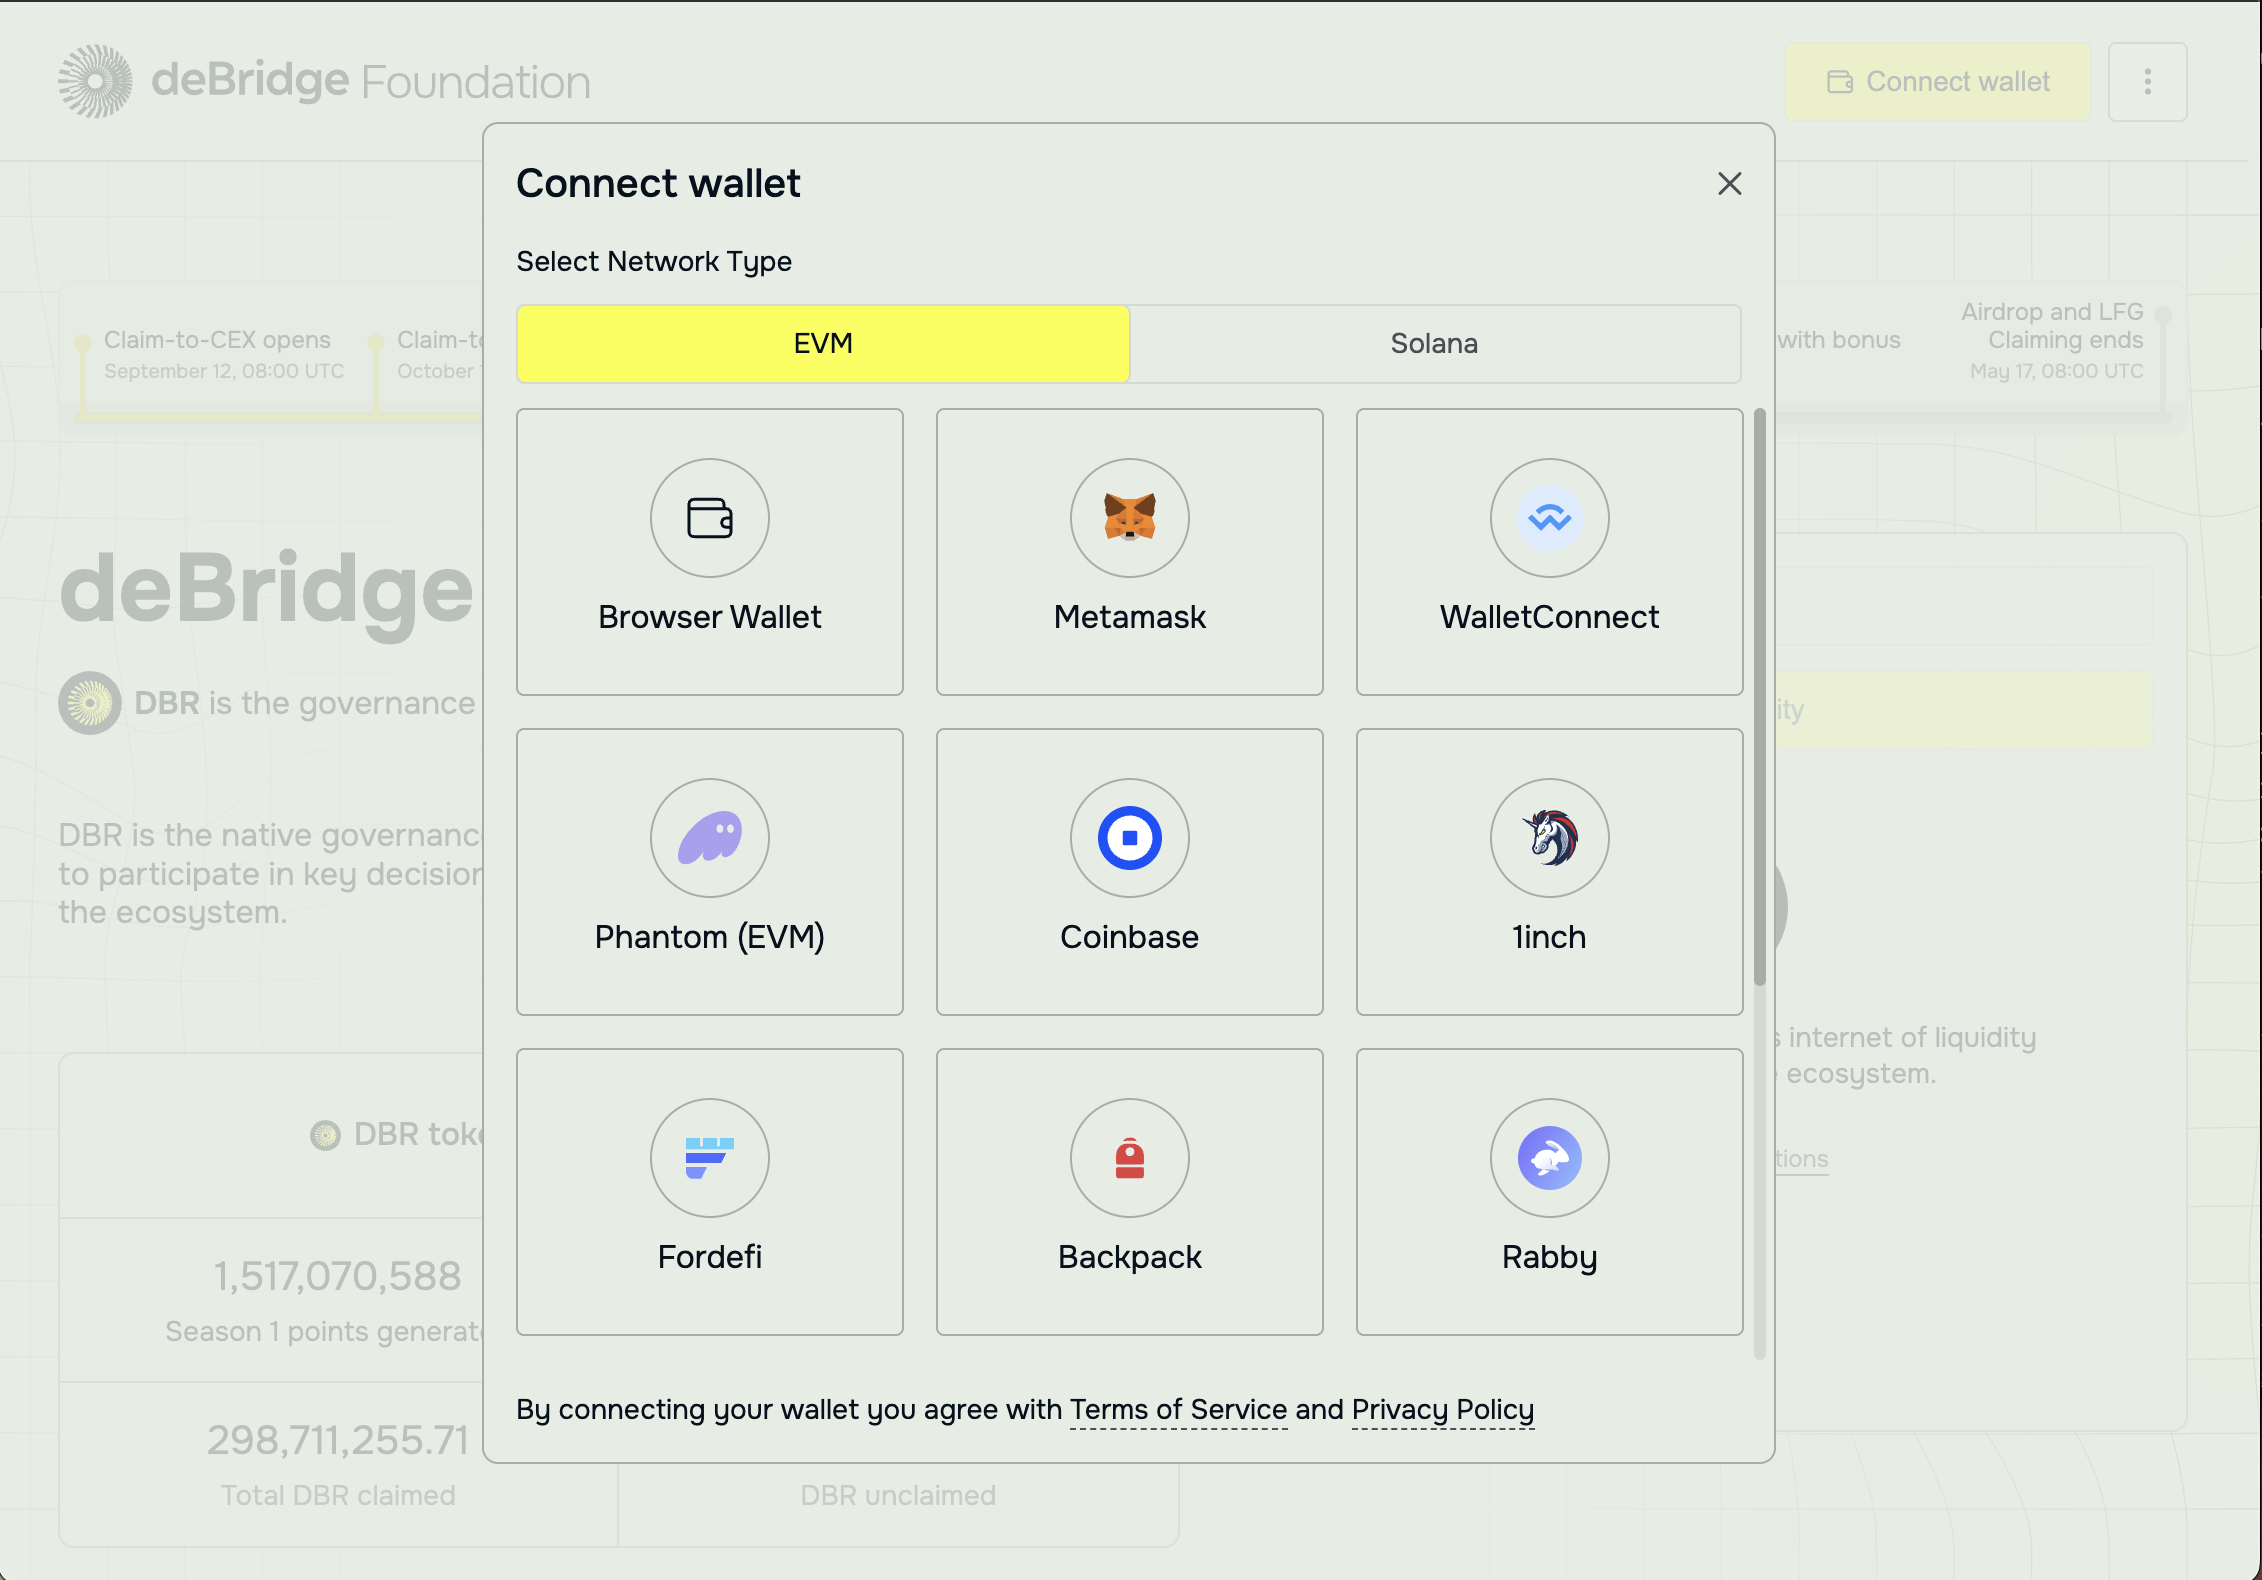Pick the WalletConnect wallet
2262x1580 pixels.
pos(1550,552)
